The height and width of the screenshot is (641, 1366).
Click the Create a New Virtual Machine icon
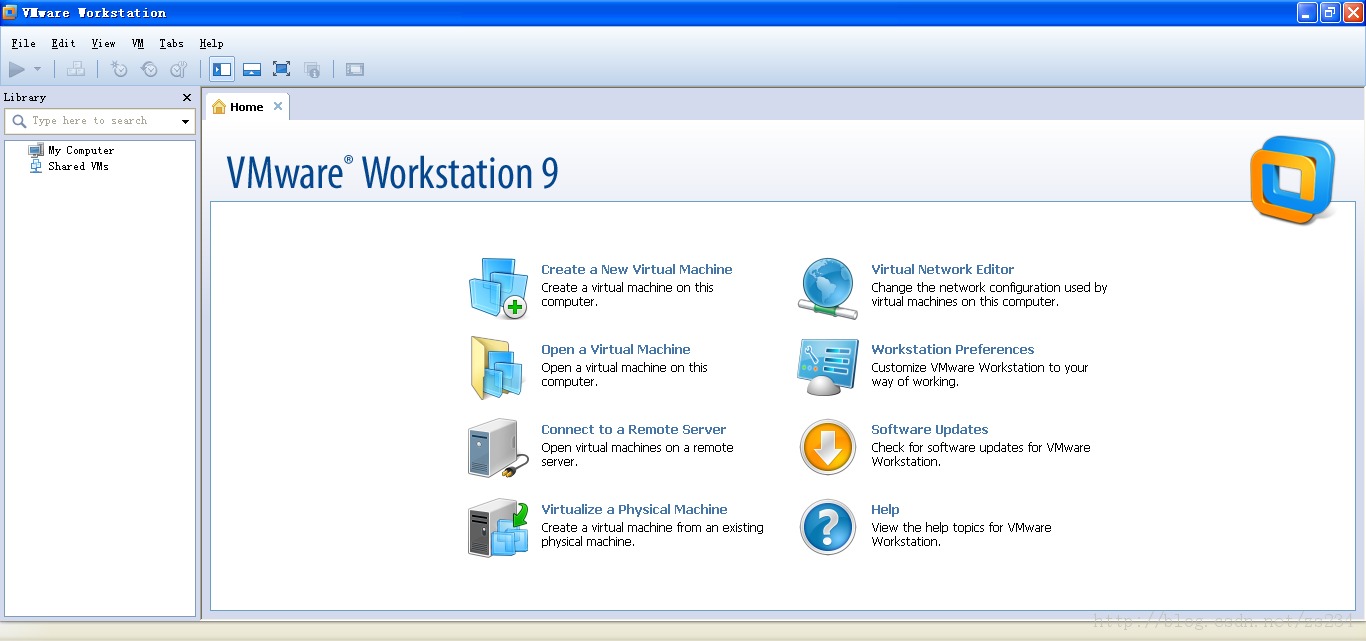498,288
